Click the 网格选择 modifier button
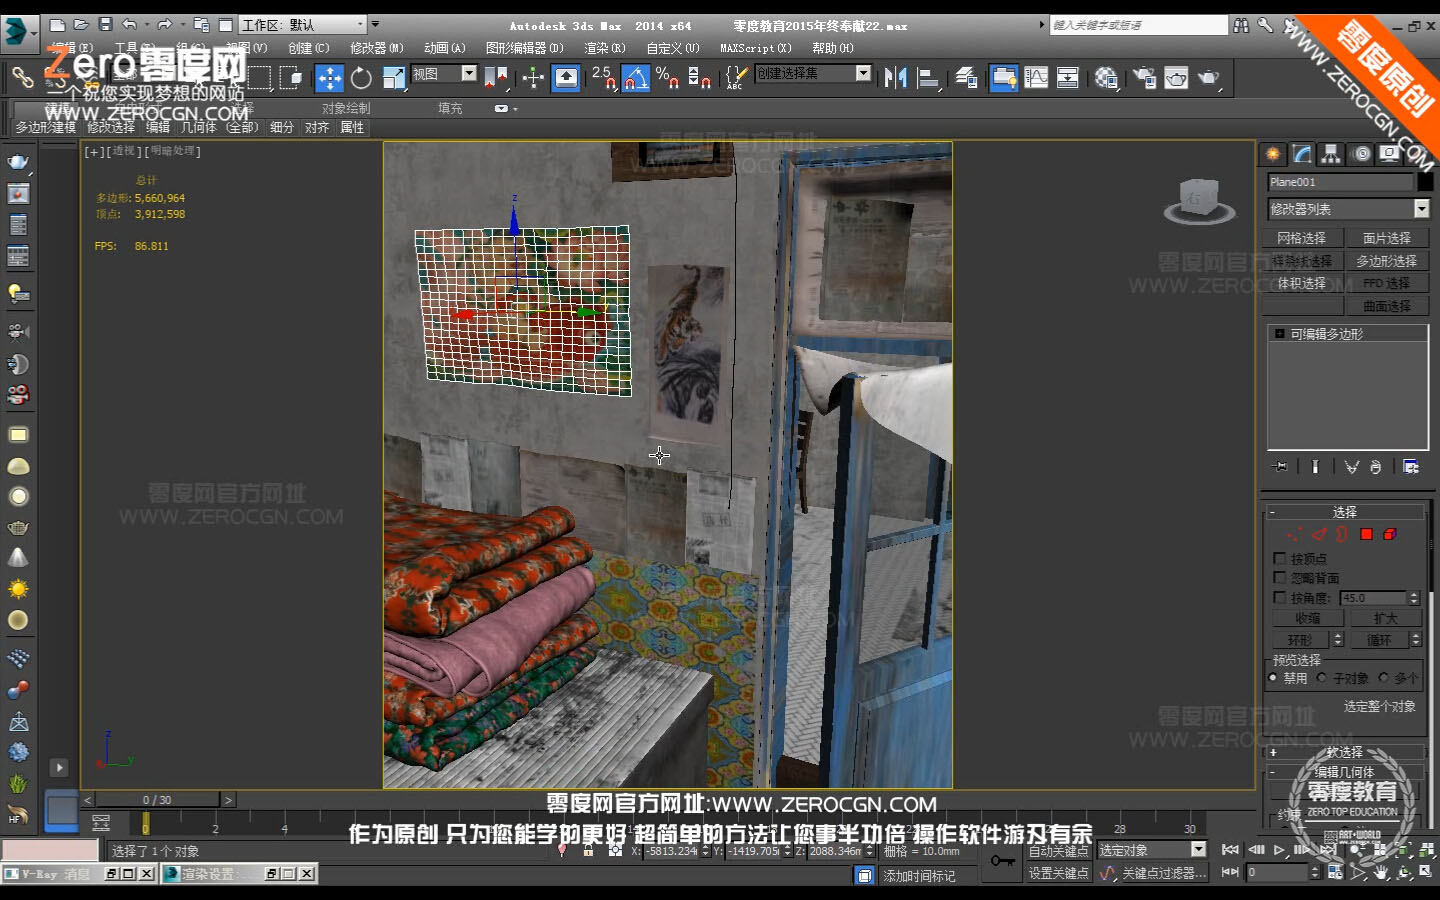 [1301, 238]
